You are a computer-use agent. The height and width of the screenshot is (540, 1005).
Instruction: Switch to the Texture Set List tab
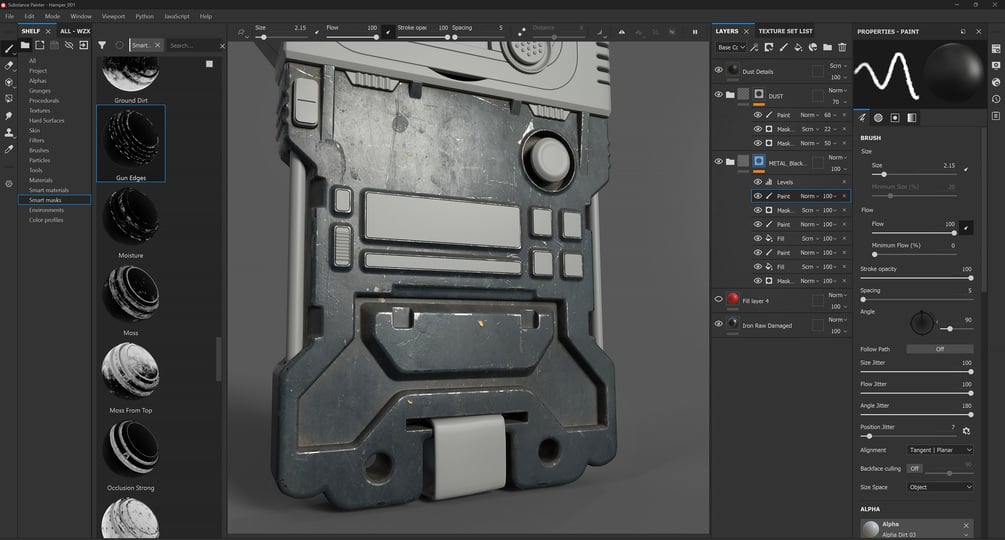[x=785, y=31]
